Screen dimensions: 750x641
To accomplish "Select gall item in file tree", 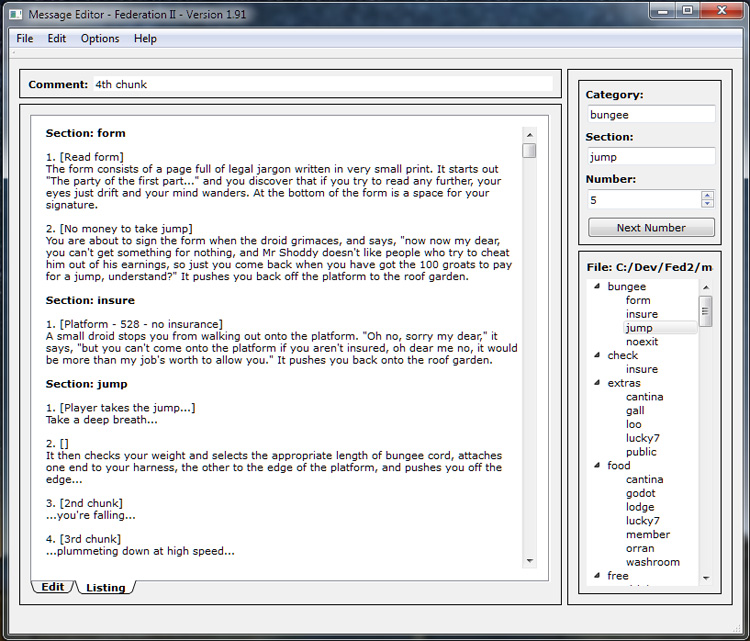I will 635,410.
